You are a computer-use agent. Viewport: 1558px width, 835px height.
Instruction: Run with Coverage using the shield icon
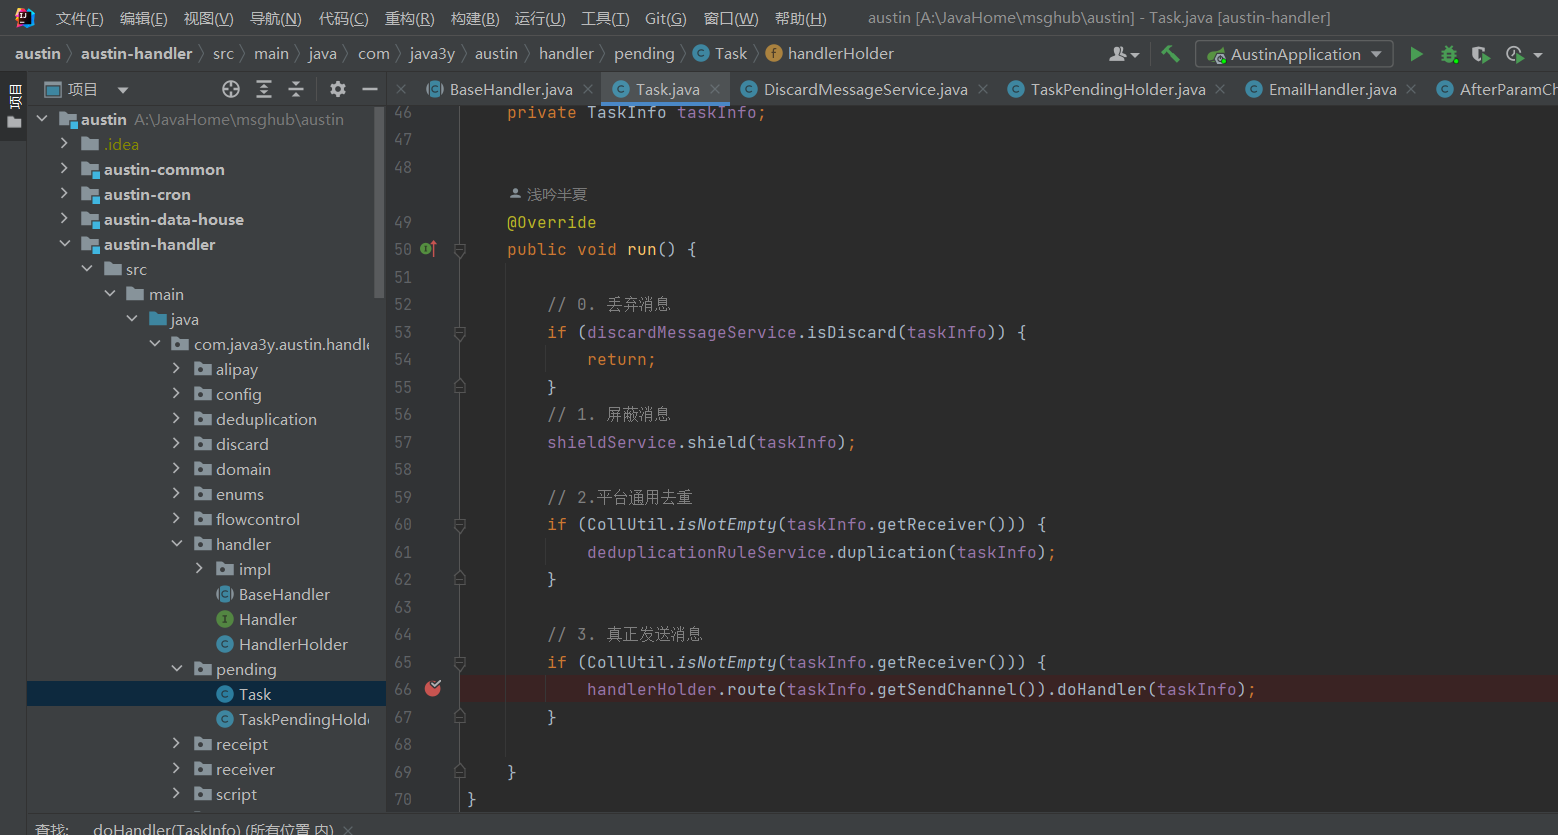click(x=1481, y=54)
